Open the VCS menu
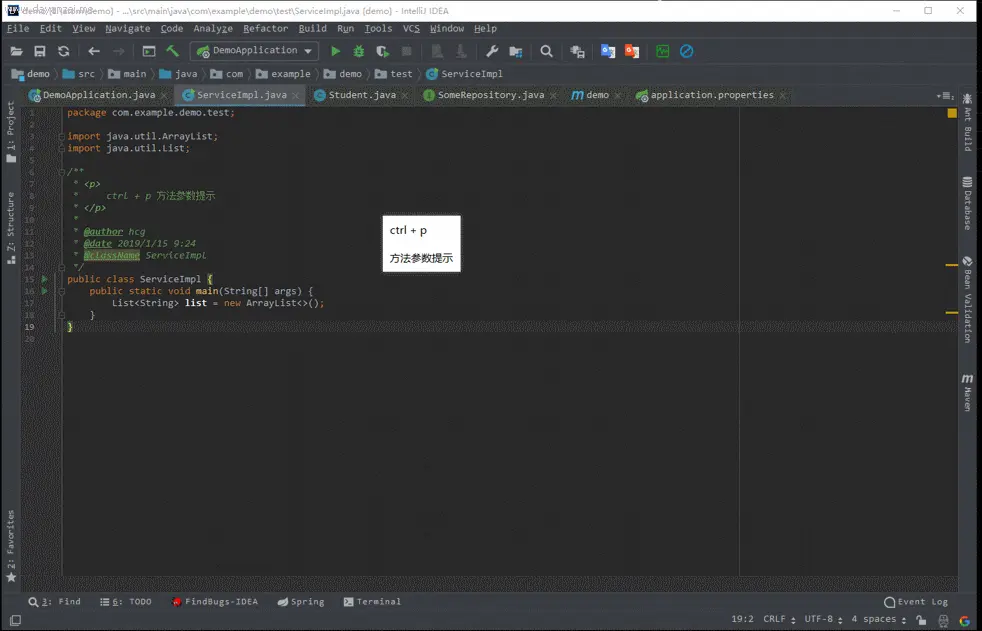 click(411, 29)
